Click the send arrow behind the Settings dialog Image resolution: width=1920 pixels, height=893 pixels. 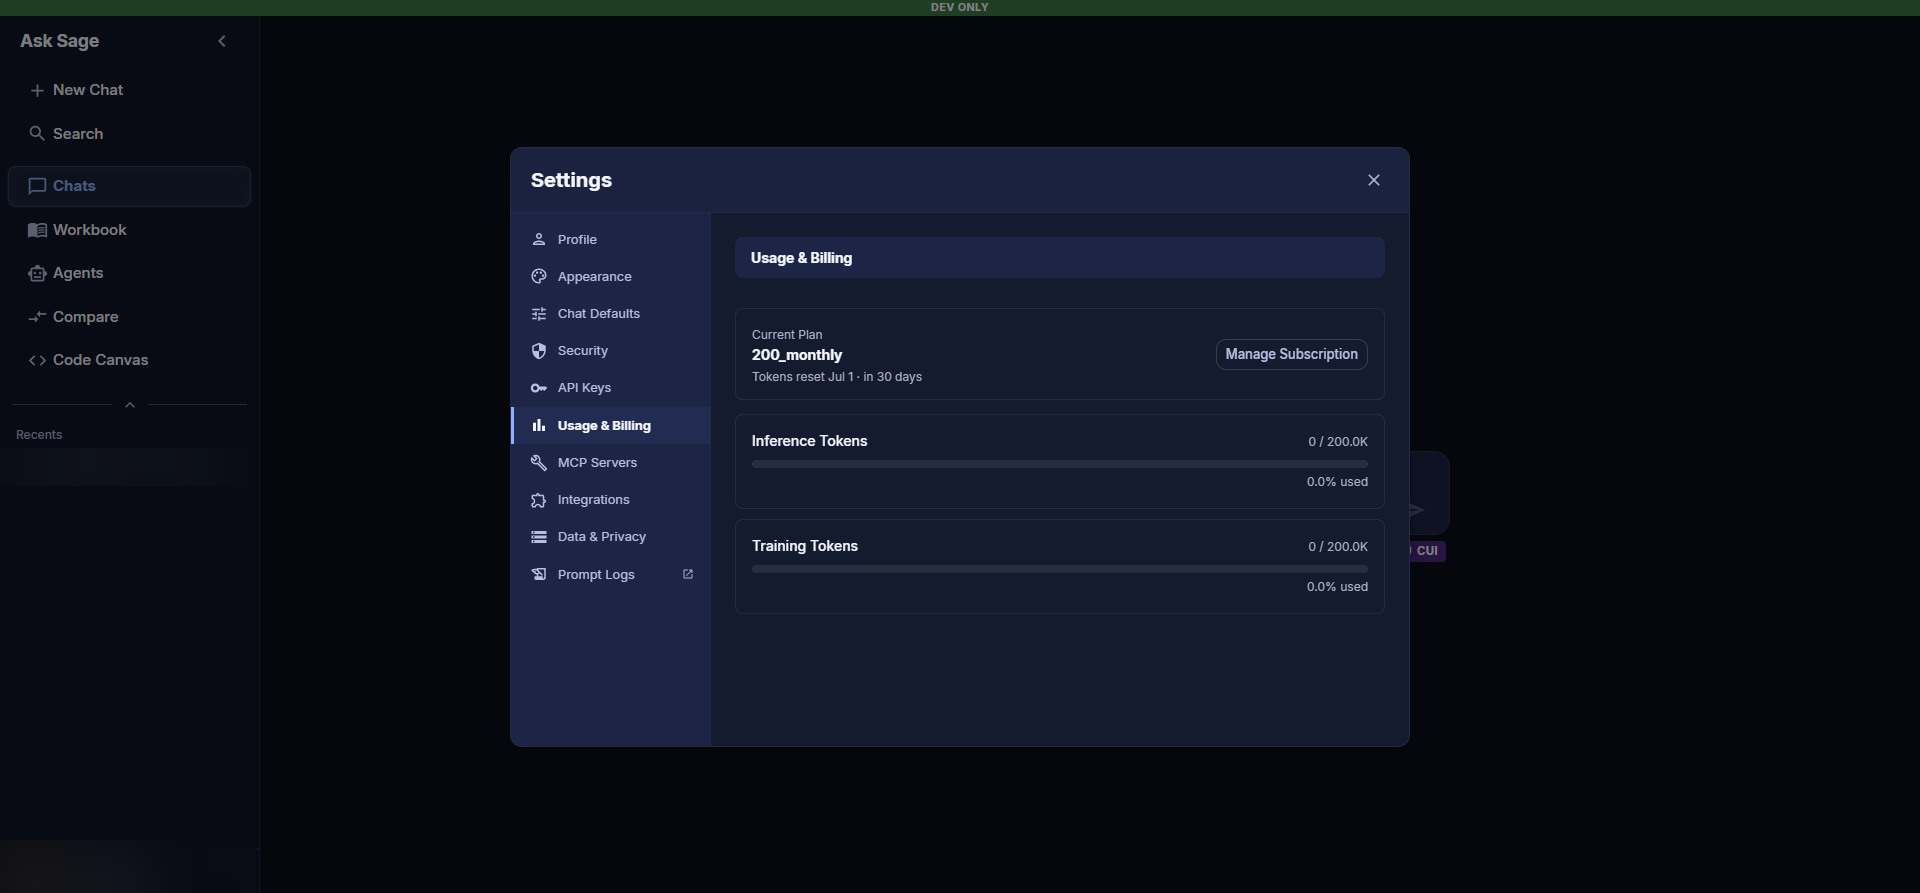(1417, 510)
